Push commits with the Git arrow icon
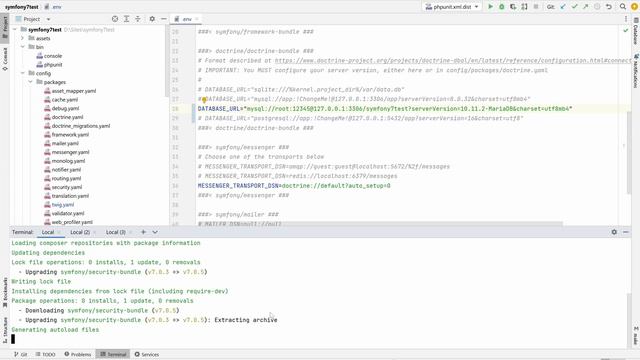Viewport: 640px width, 360px height. click(x=586, y=7)
